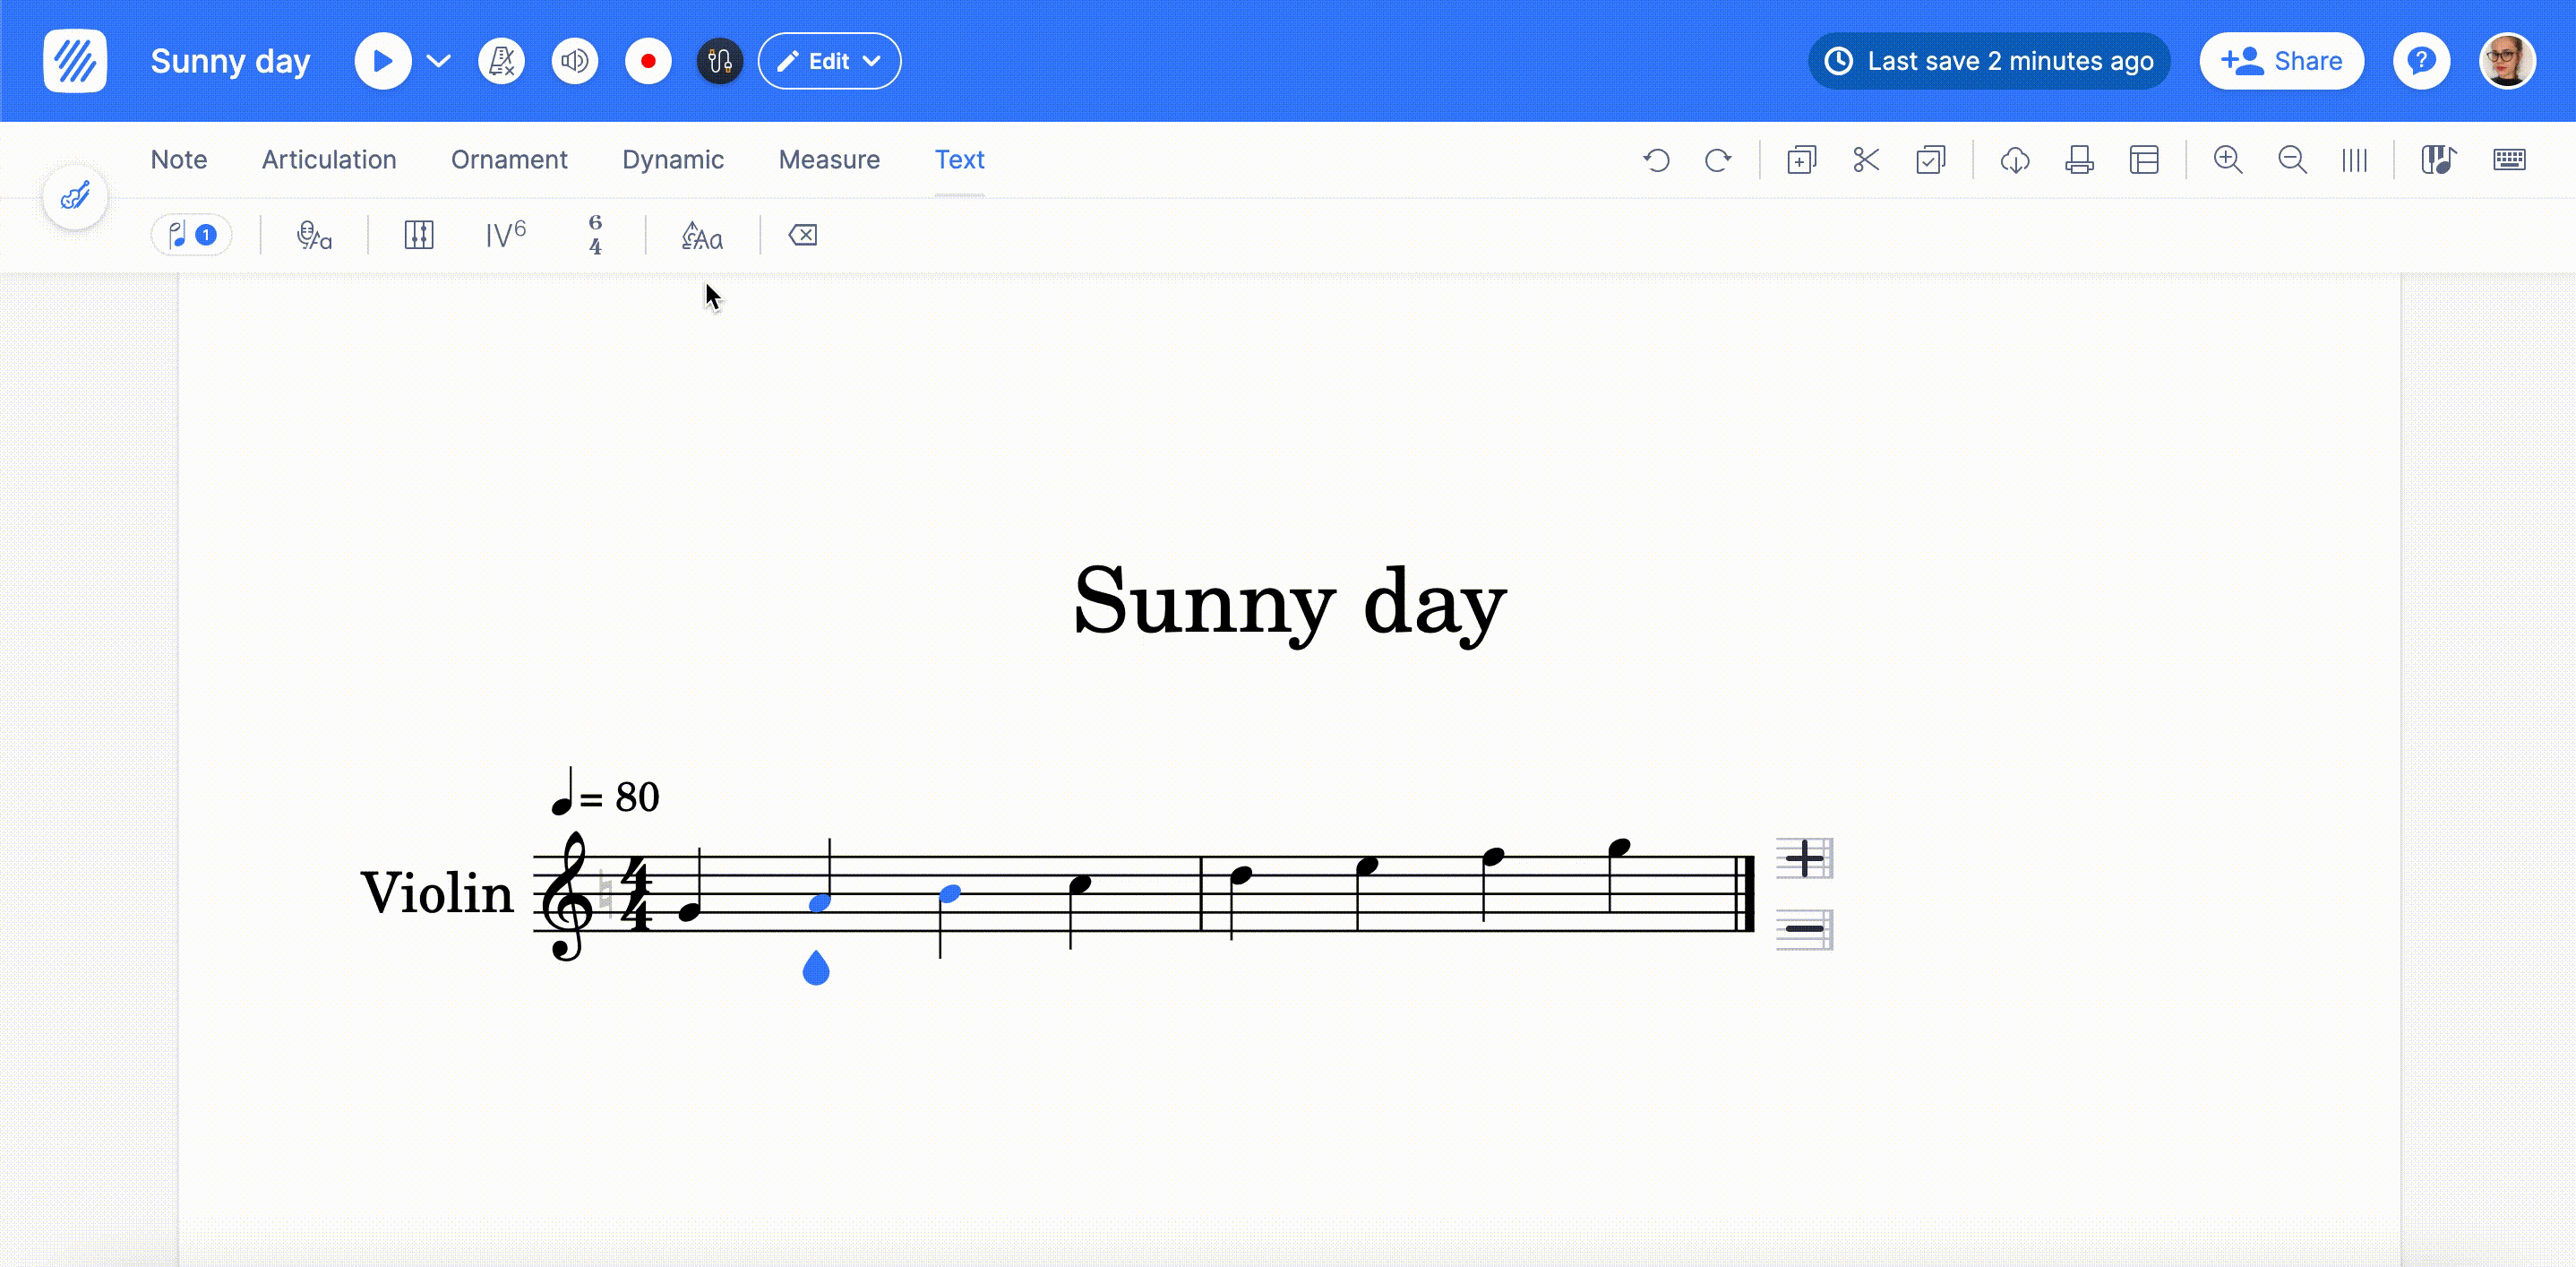Expand the playback options dropdown arrow
The width and height of the screenshot is (2576, 1267).
pyautogui.click(x=439, y=61)
